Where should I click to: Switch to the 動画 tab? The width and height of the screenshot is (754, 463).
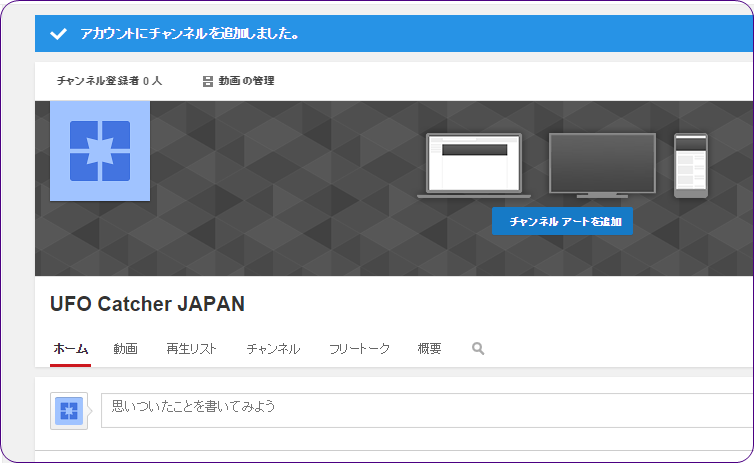coord(126,349)
